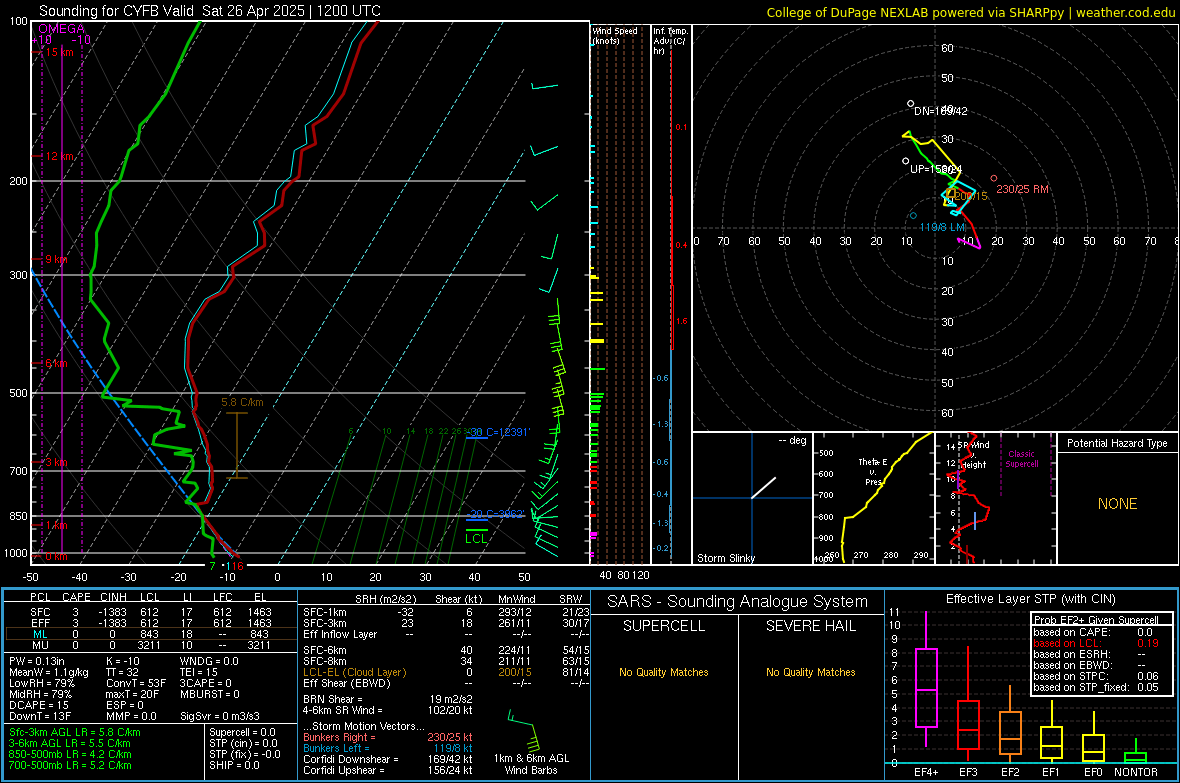This screenshot has width=1180, height=783.
Task: Click the 119/8 LM storm motion label
Action: coord(942,227)
